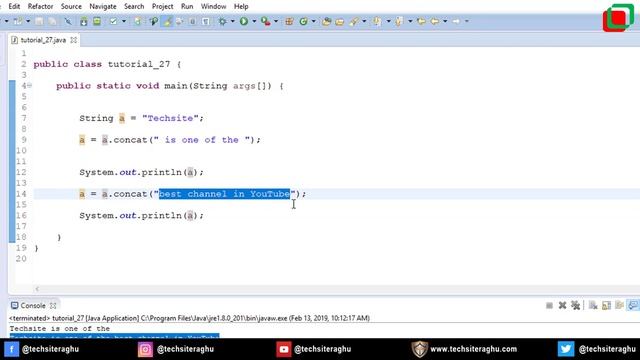Toggle the toolbar icon right of the highlighter

tap(180, 21)
